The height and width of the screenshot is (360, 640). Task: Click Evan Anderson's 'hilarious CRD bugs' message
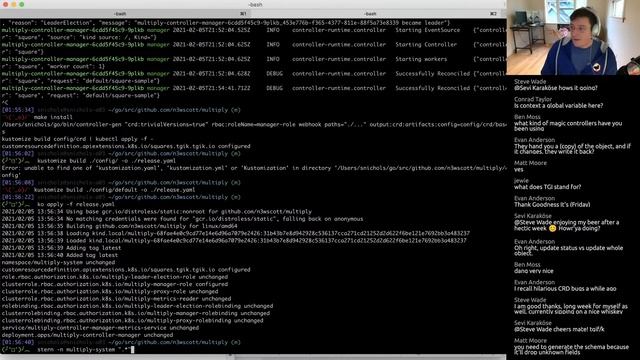point(565,289)
